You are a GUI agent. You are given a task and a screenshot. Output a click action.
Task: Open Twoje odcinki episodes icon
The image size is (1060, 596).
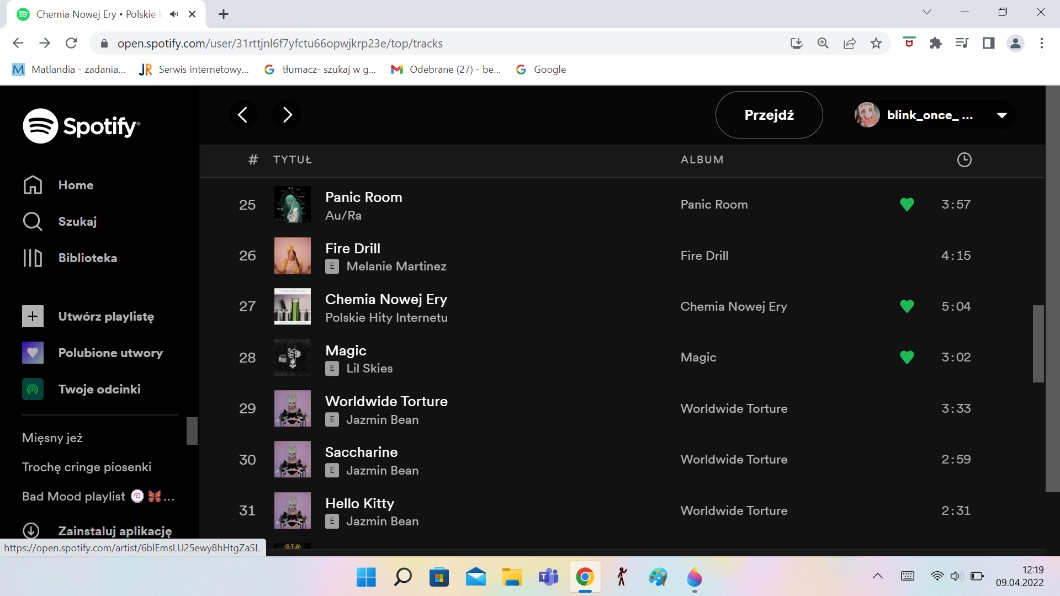click(x=33, y=389)
